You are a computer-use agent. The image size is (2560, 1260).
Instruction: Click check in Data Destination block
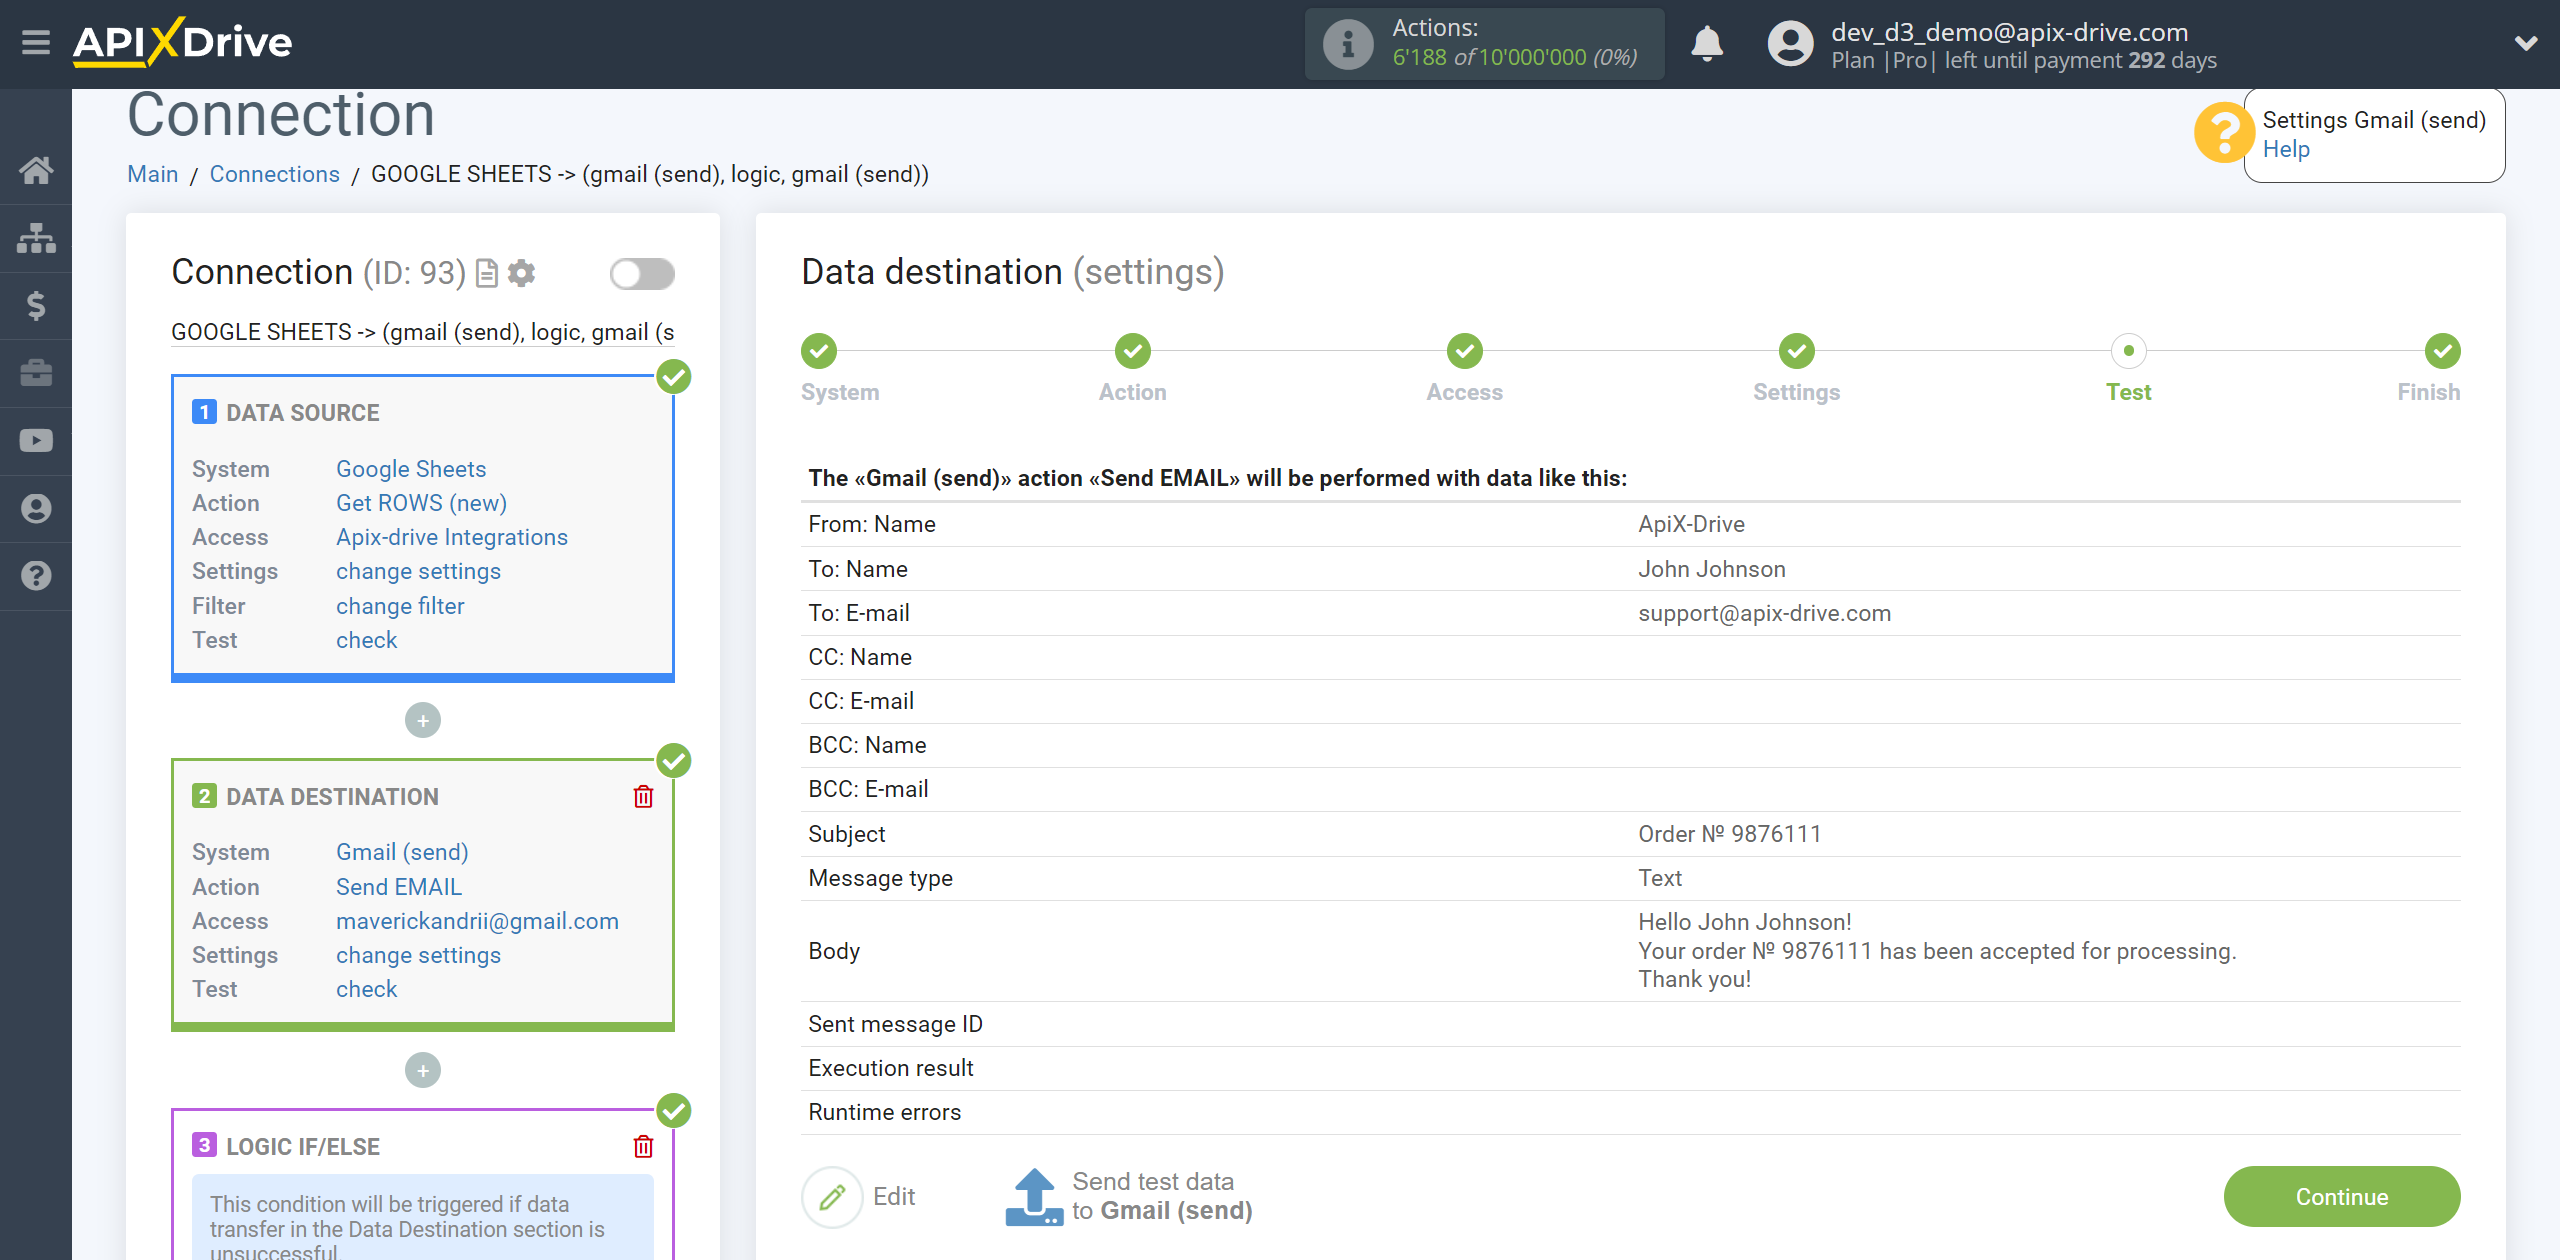click(366, 989)
